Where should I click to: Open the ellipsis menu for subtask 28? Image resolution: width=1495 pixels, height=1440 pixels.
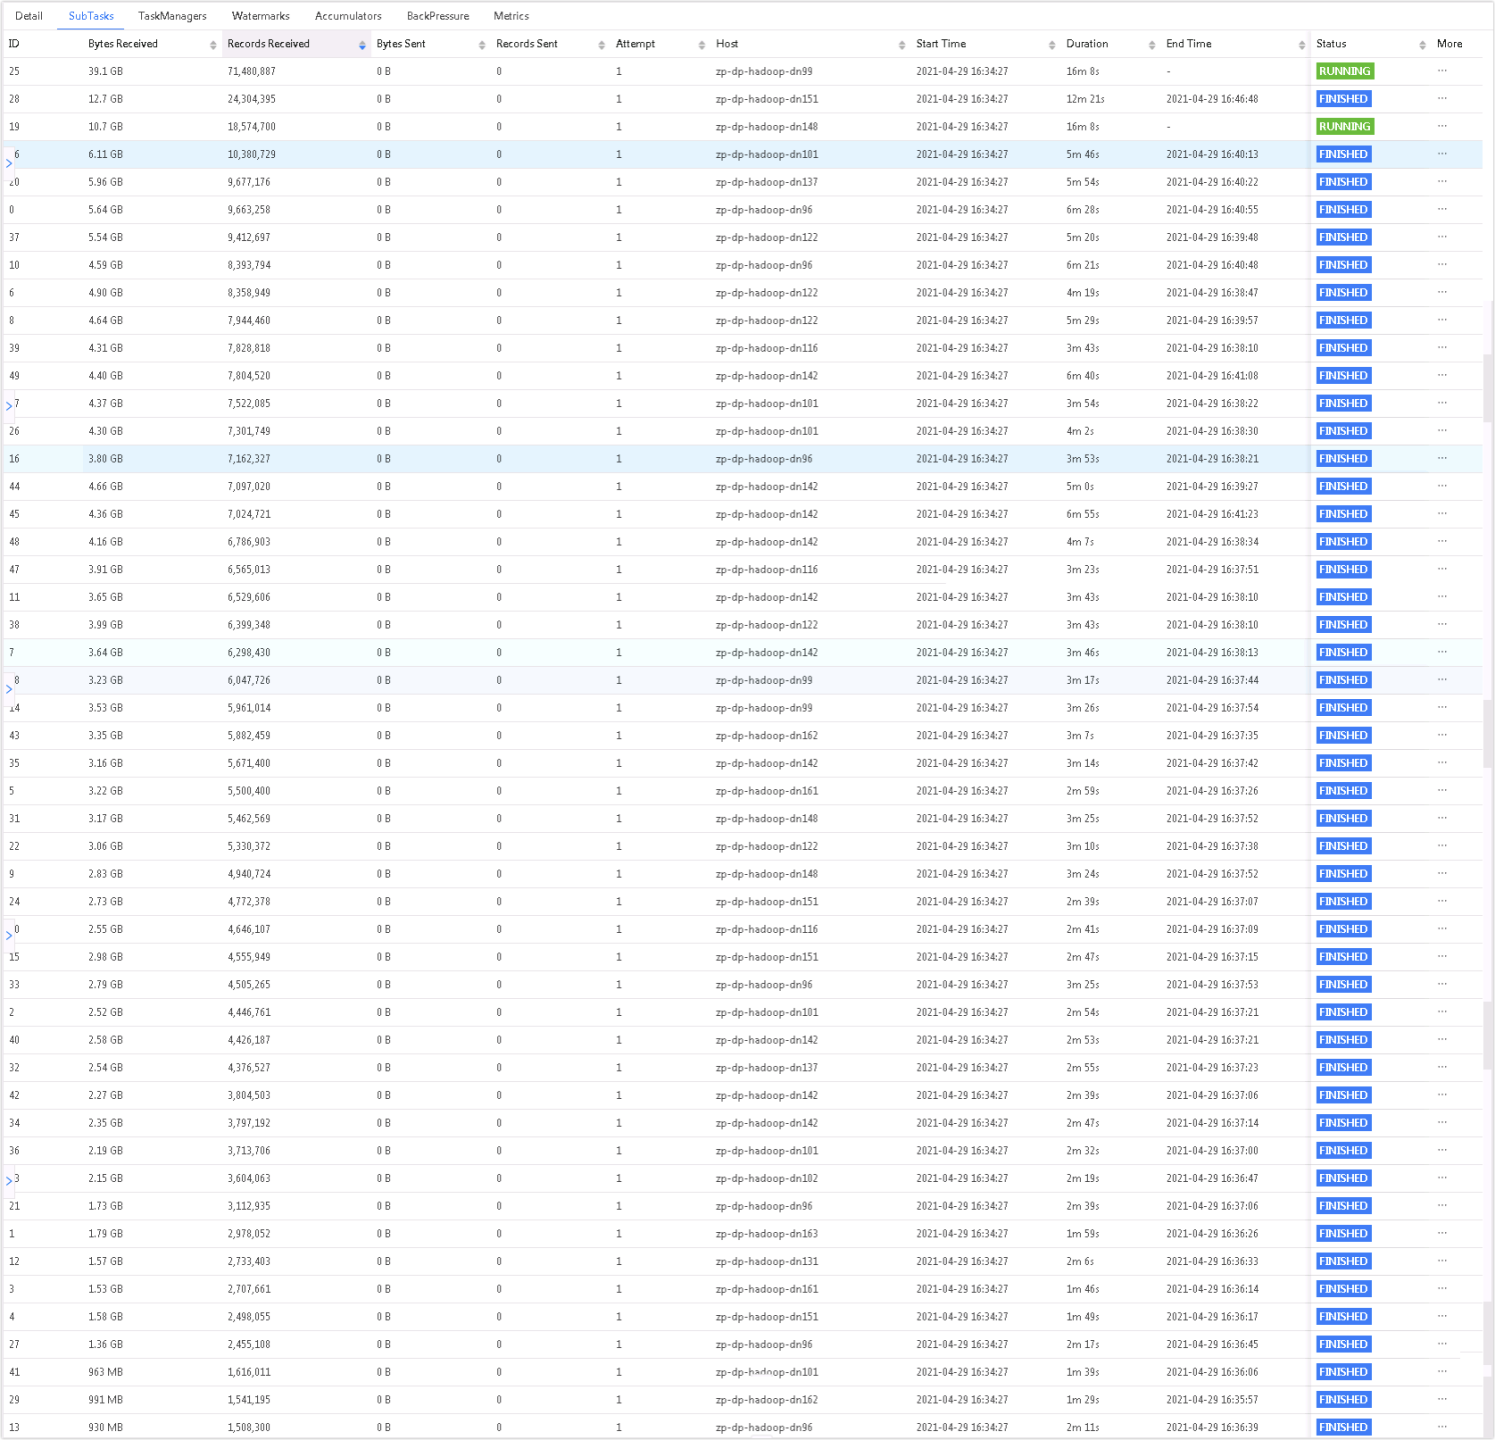pos(1442,99)
